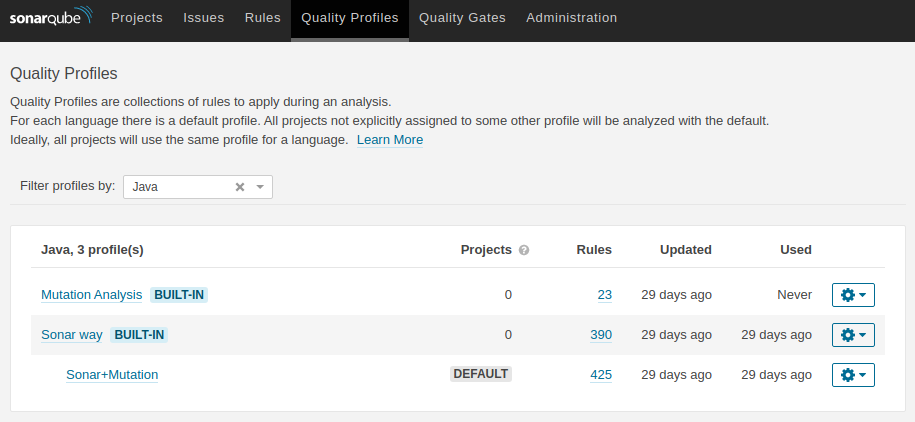915x422 pixels.
Task: Open the Mutation Analysis profile
Action: point(92,295)
